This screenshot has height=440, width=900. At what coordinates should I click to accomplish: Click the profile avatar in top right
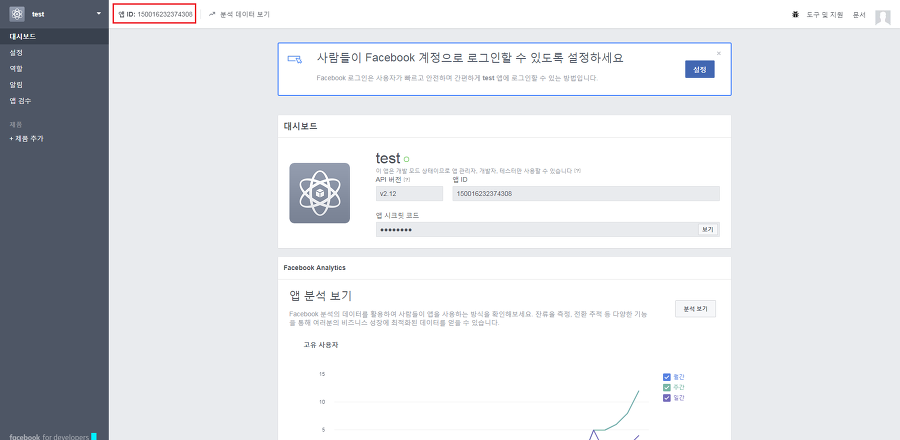point(882,17)
